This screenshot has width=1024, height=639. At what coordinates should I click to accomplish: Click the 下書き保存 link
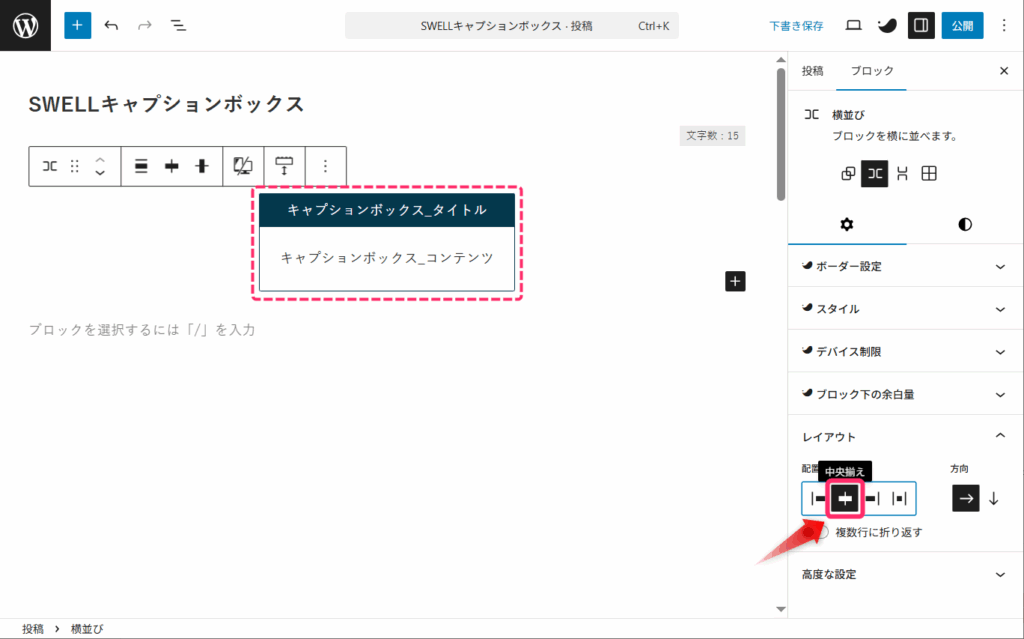(796, 26)
